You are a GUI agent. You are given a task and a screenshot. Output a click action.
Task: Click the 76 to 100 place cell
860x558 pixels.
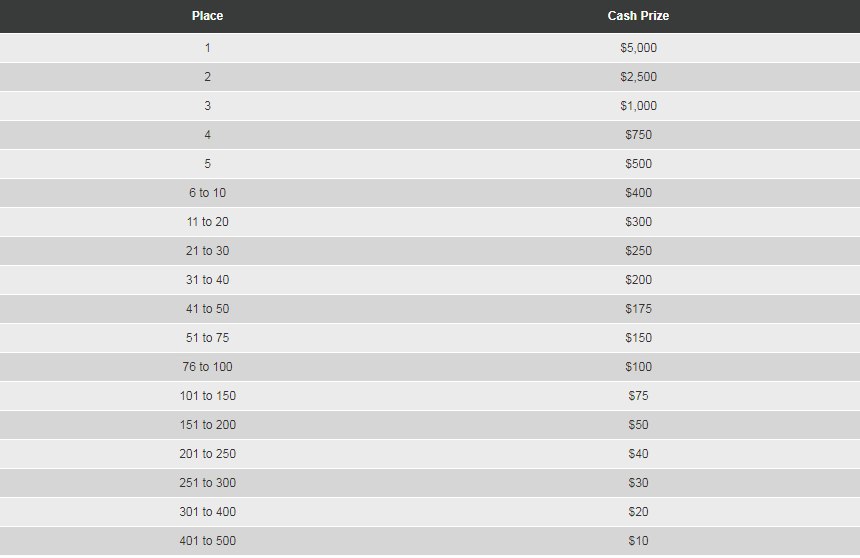point(207,366)
